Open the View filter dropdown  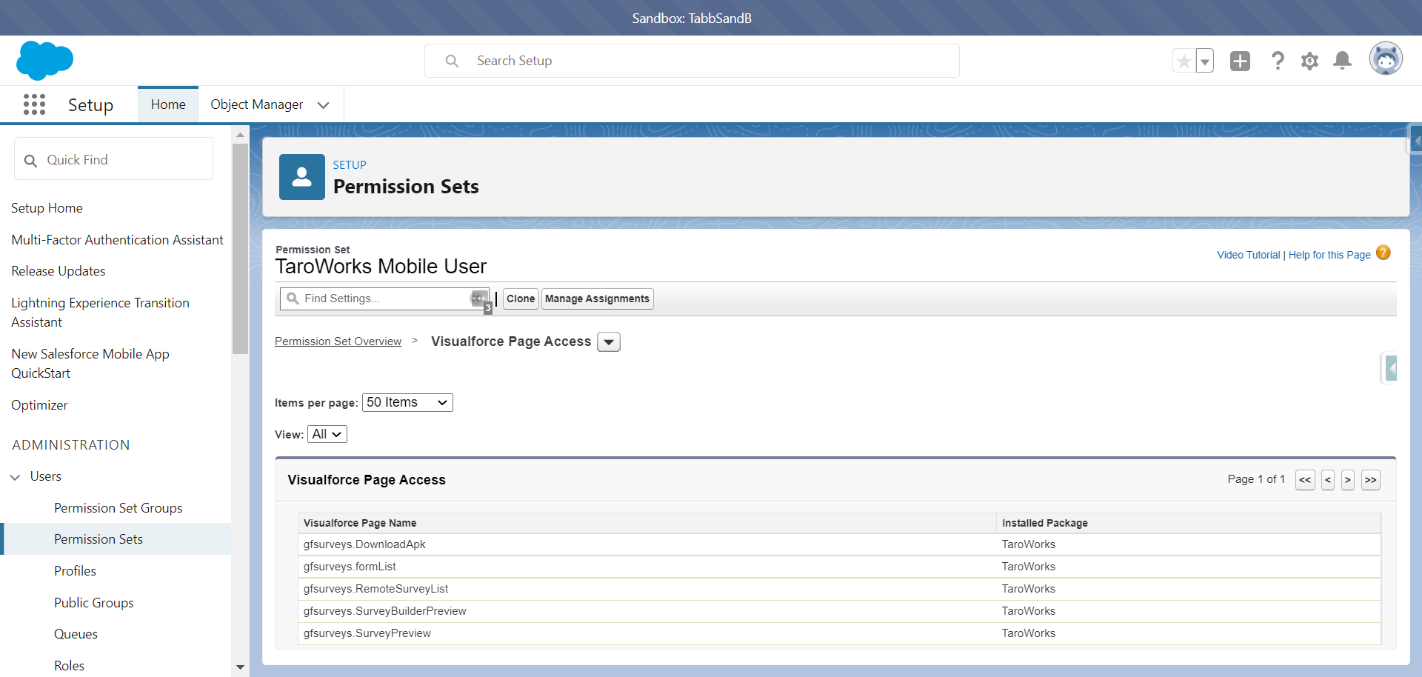tap(328, 434)
